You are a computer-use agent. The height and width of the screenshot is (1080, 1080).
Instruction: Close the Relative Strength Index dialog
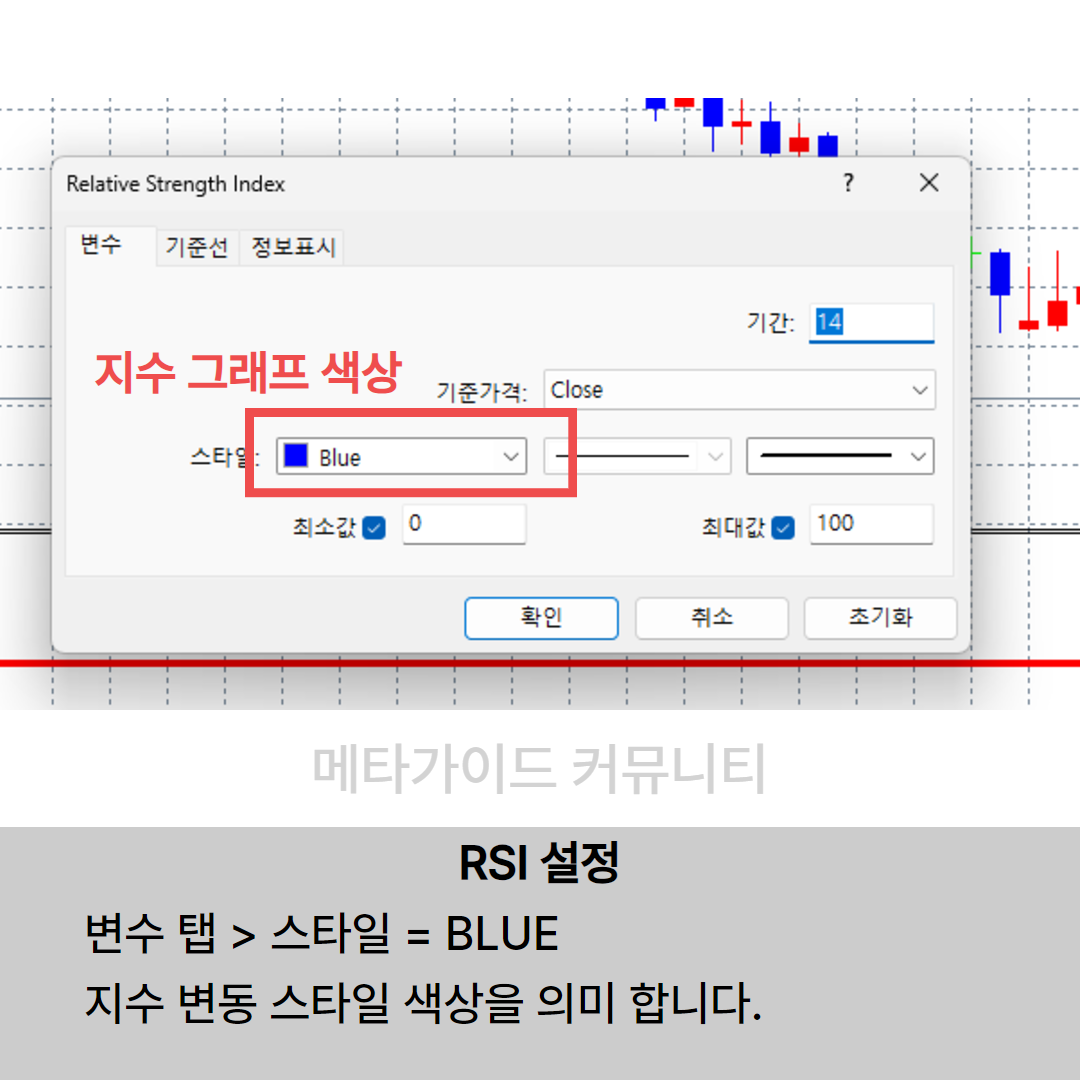[929, 183]
